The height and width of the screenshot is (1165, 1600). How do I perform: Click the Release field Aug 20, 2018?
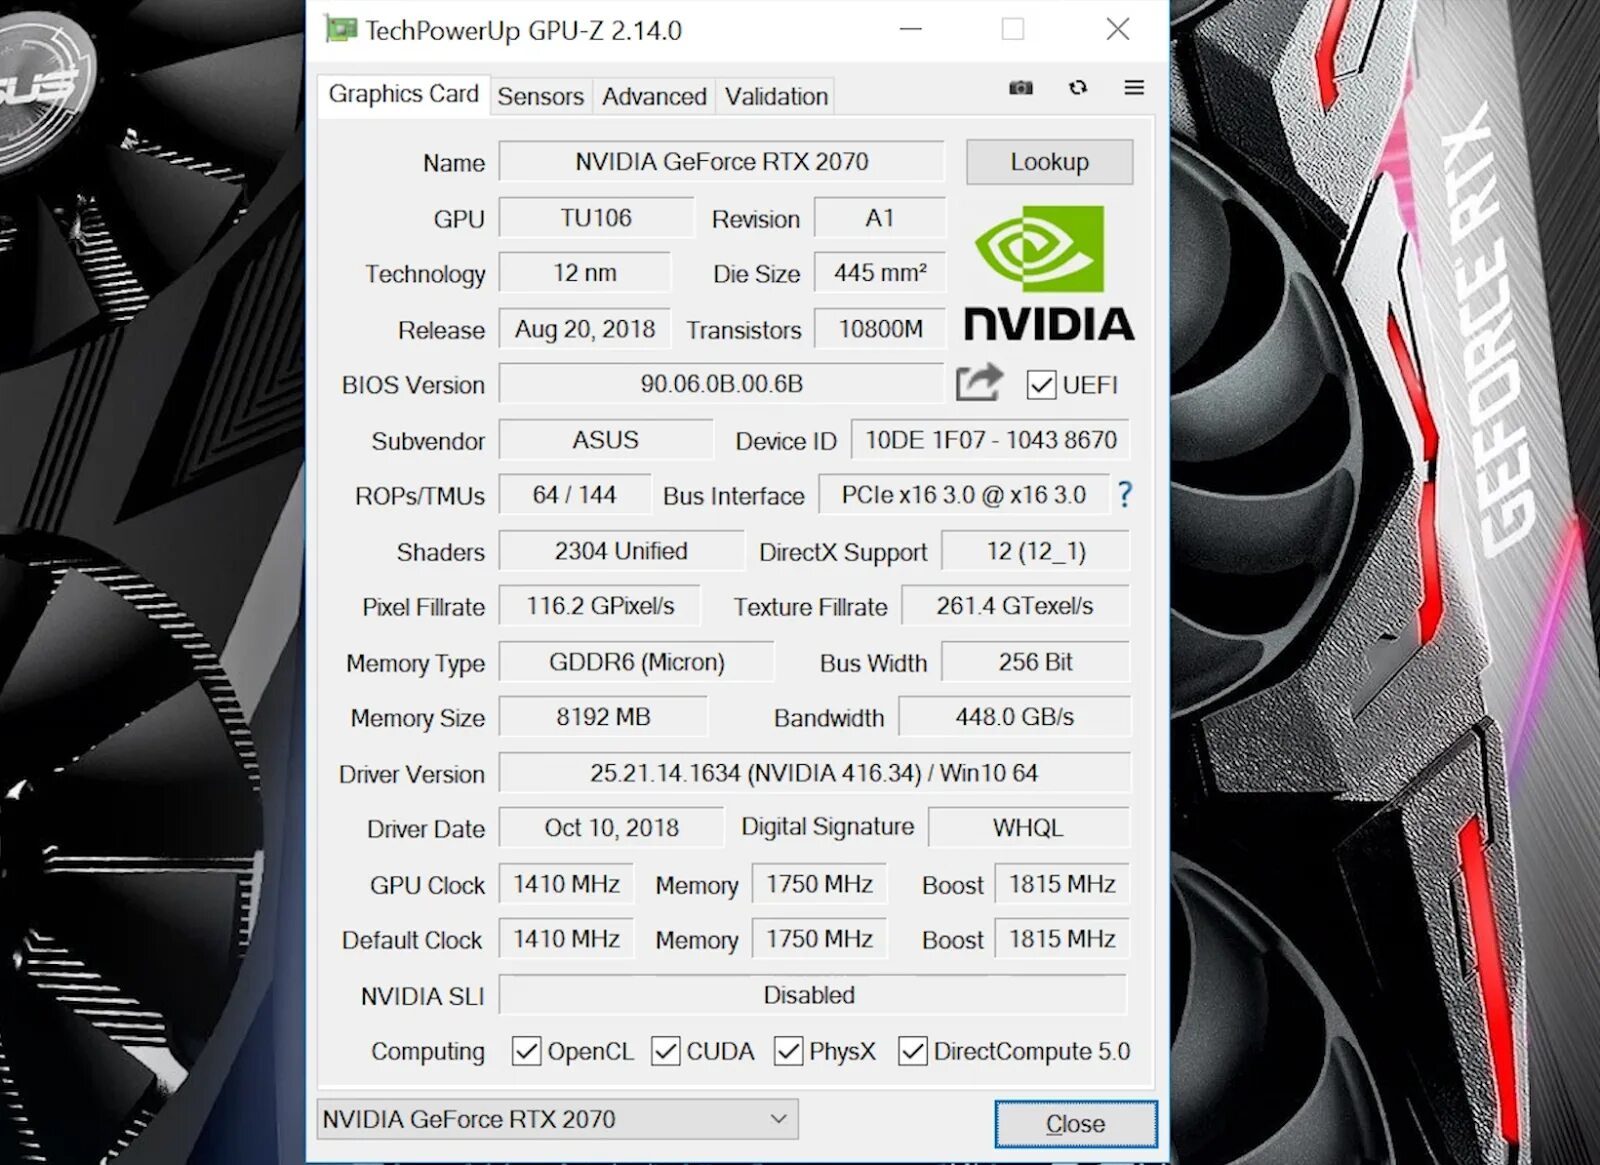point(585,329)
